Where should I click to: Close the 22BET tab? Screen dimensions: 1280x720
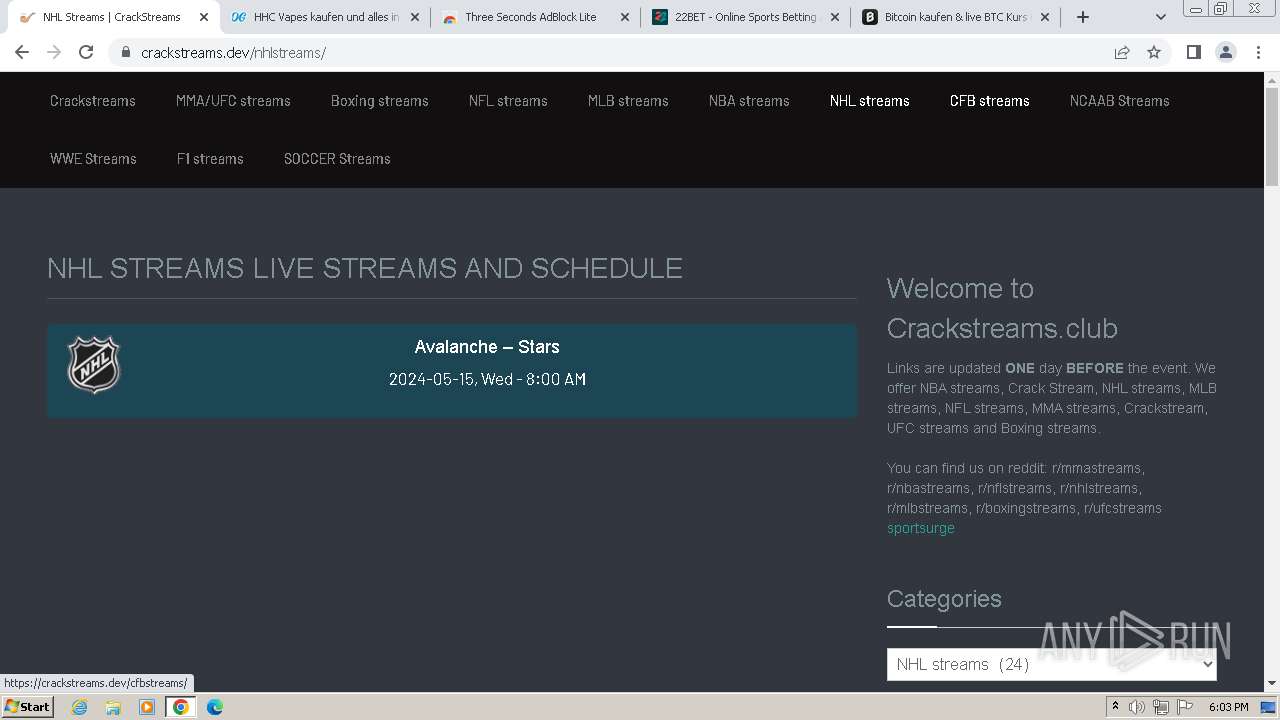tap(835, 17)
